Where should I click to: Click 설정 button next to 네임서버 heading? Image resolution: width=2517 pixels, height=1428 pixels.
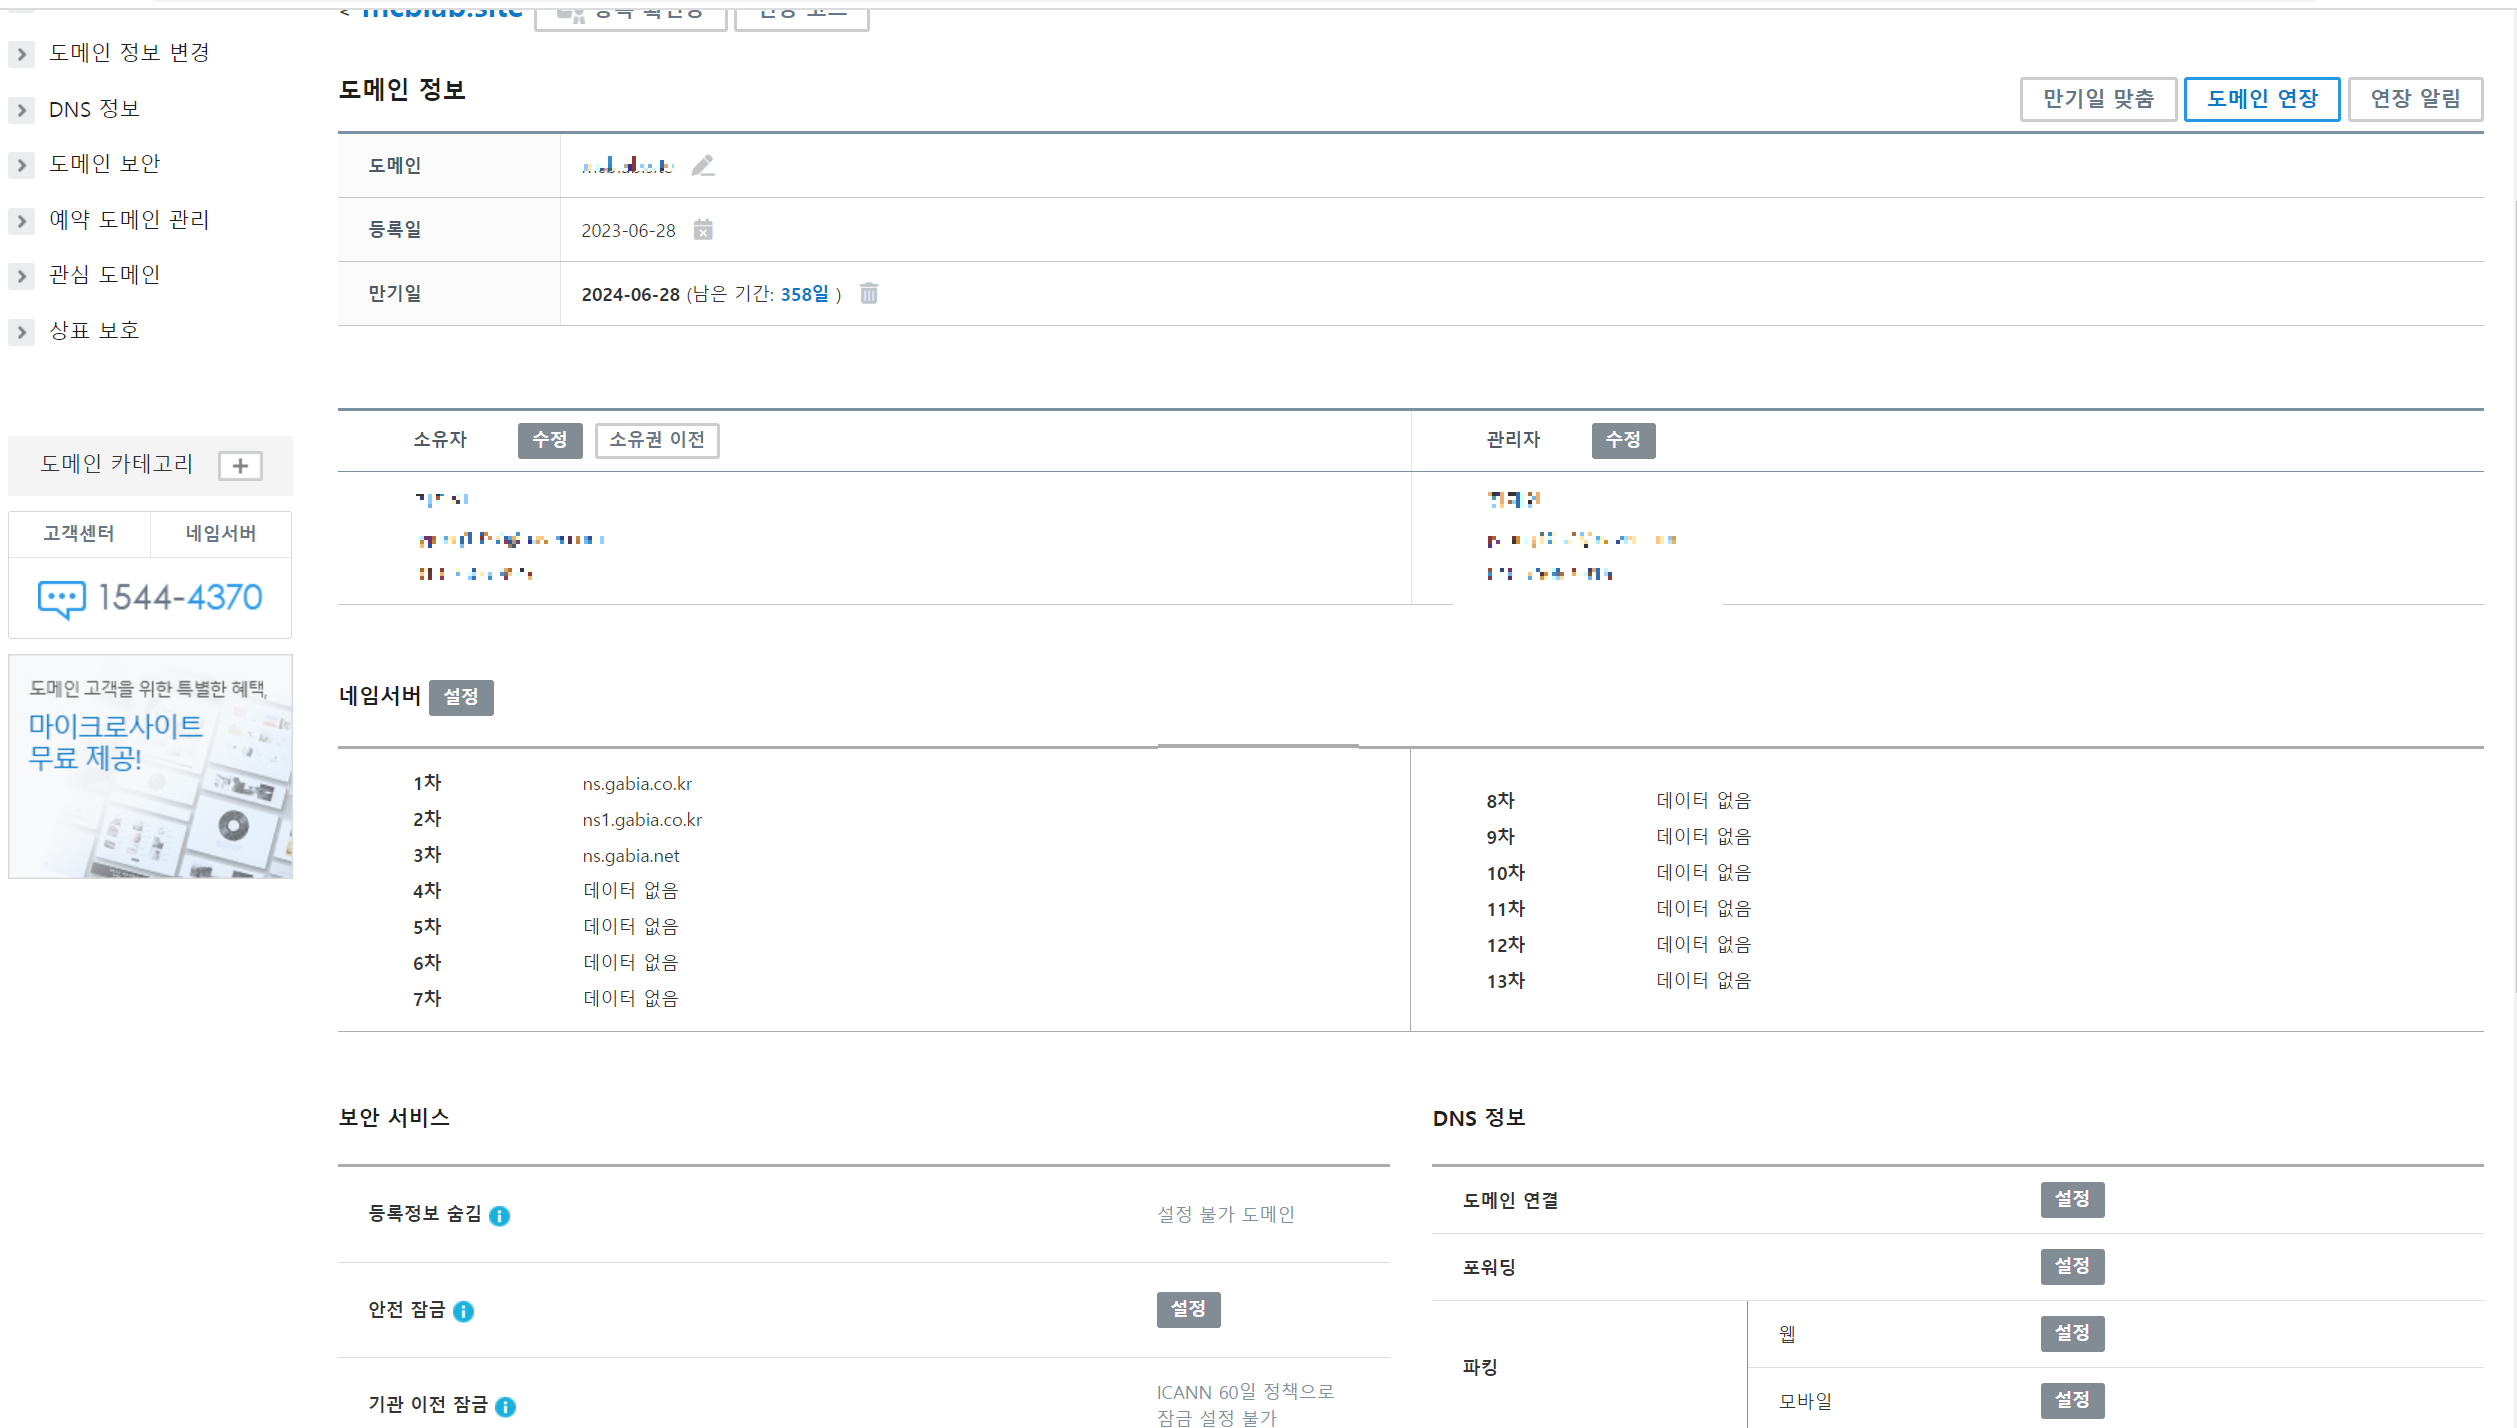(x=461, y=697)
